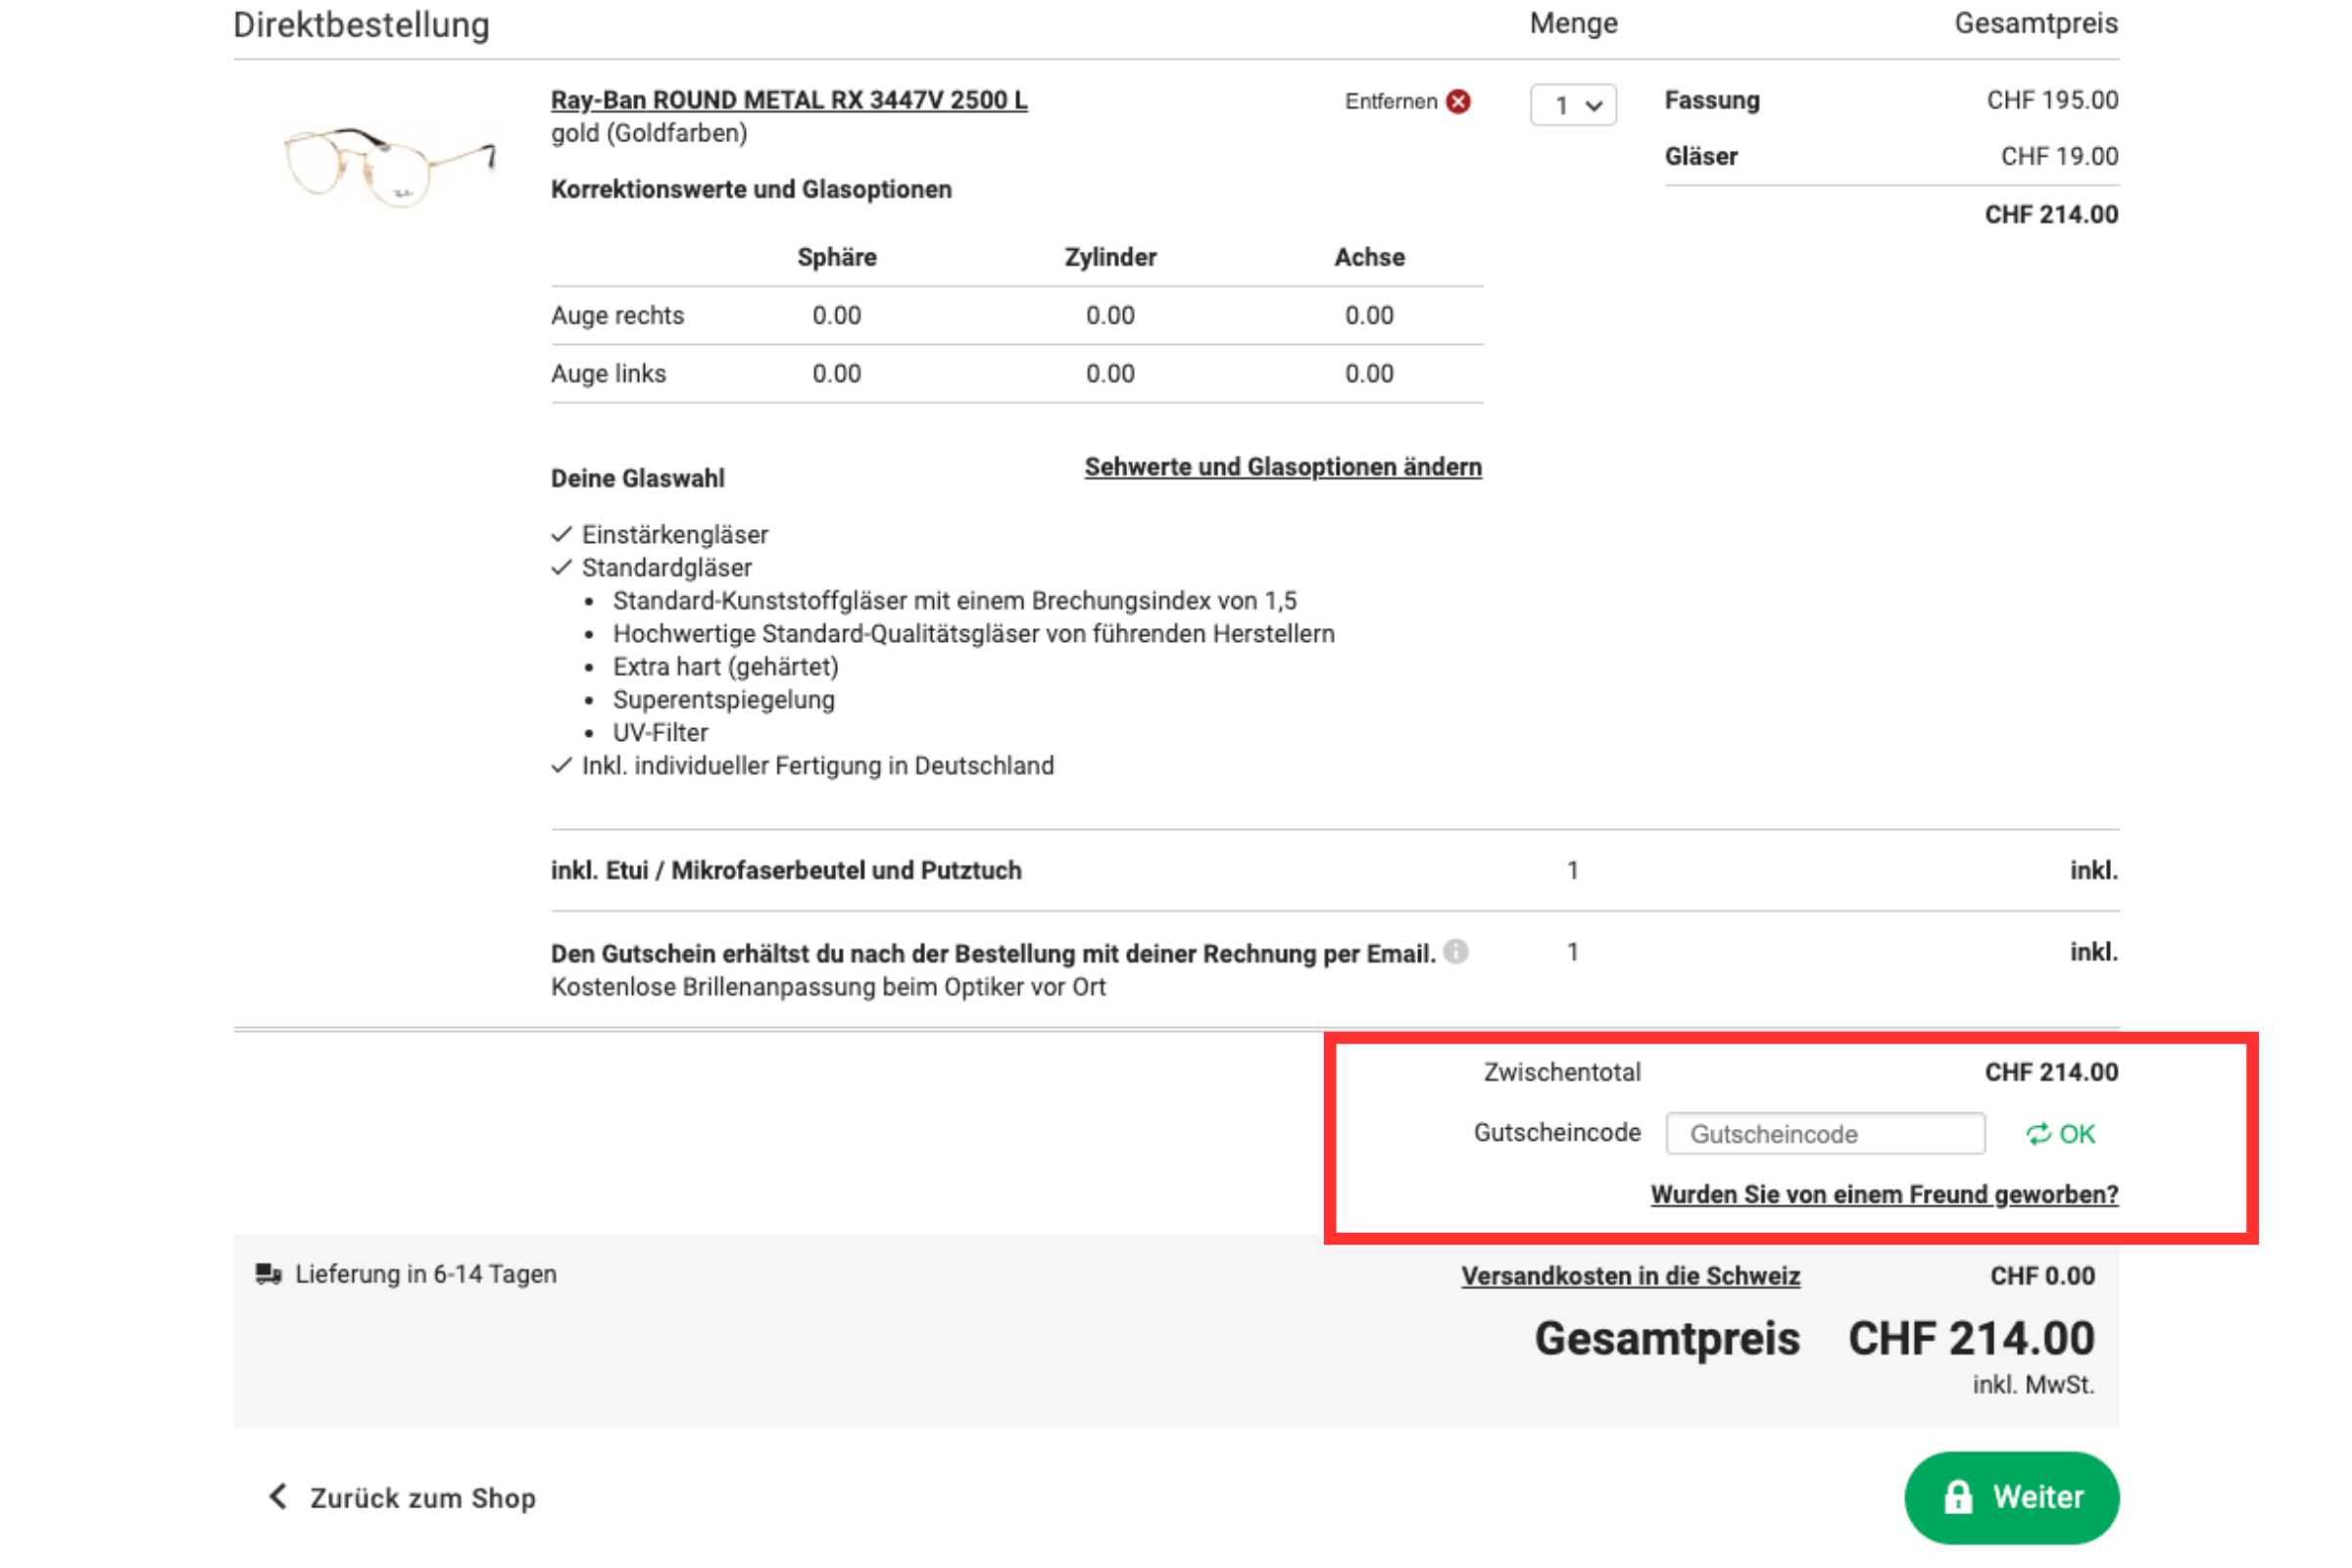2352x1568 pixels.
Task: Click the info icon beside Gutschein text
Action: tap(1456, 951)
